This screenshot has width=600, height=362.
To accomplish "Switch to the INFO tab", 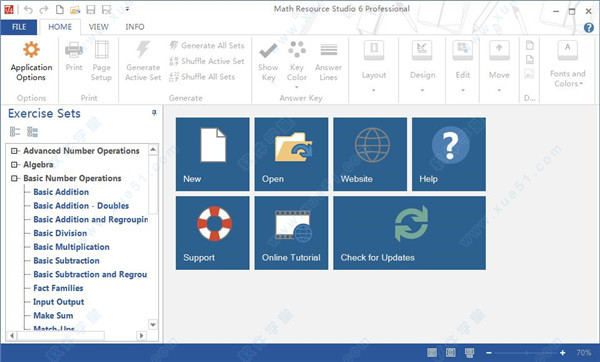I will 135,27.
